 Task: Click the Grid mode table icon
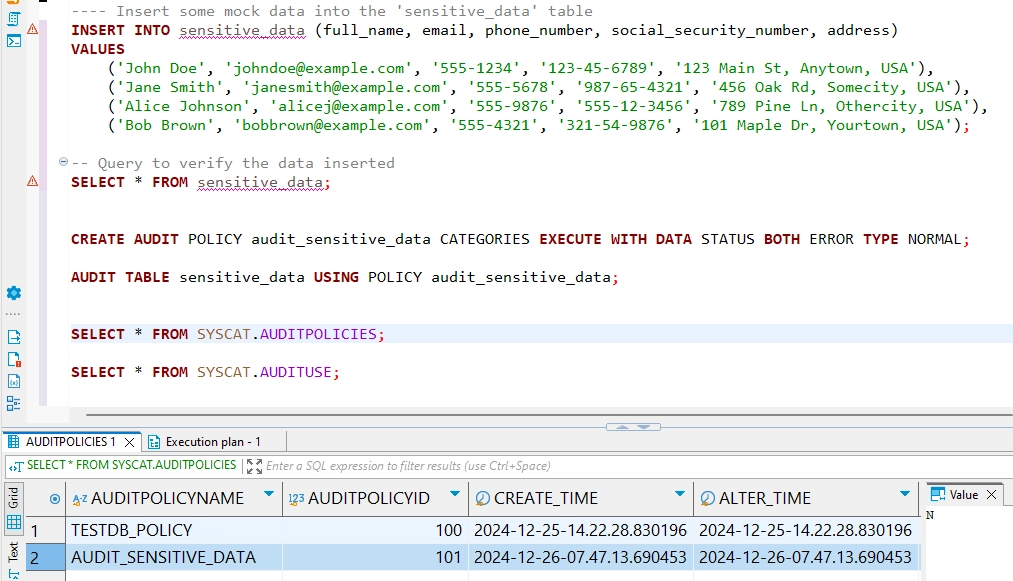[14, 522]
